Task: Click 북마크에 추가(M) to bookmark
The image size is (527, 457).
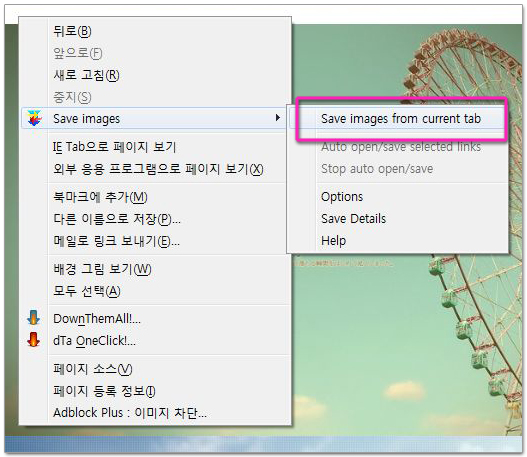Action: pyautogui.click(x=155, y=197)
